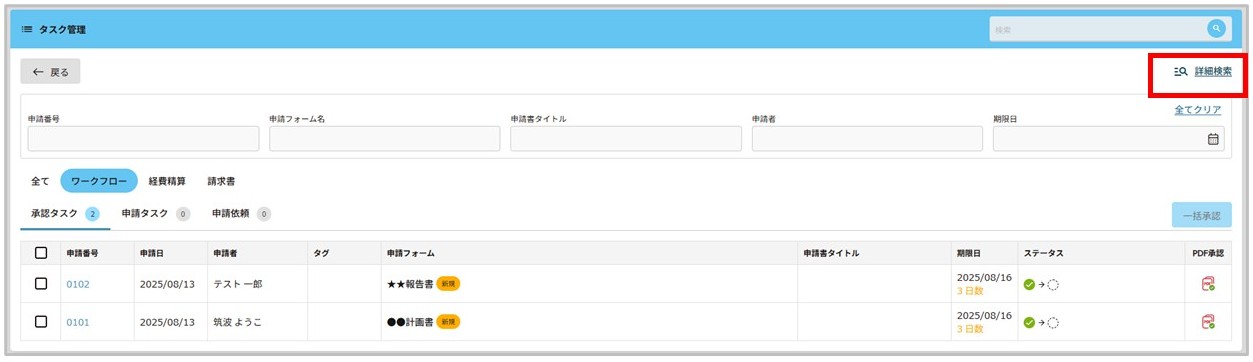Click the 新規 badge next to ●●計画書
This screenshot has width=1253, height=362.
[448, 322]
